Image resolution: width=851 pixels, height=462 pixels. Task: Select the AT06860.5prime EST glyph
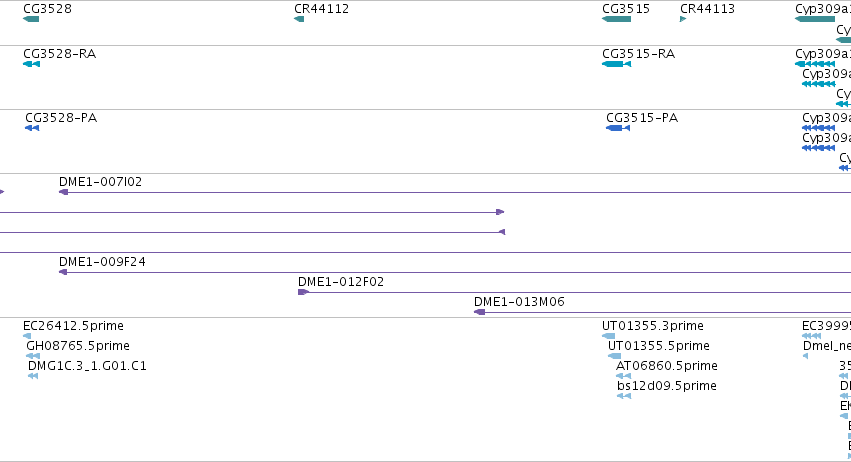[x=624, y=376]
